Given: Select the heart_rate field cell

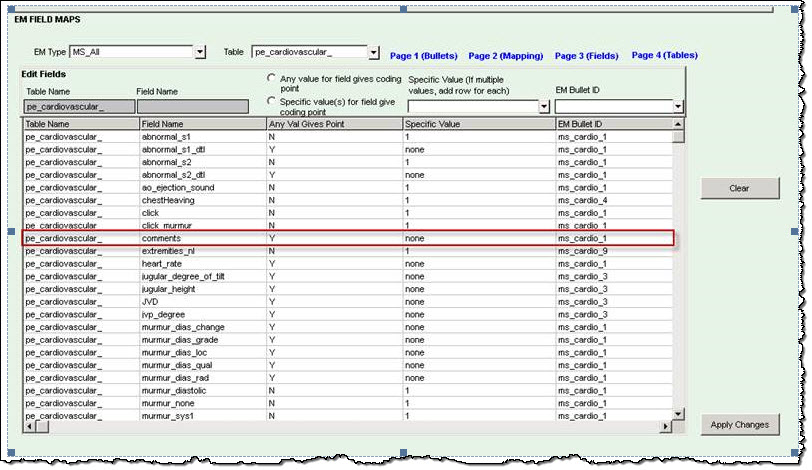Looking at the screenshot, I should pos(203,263).
